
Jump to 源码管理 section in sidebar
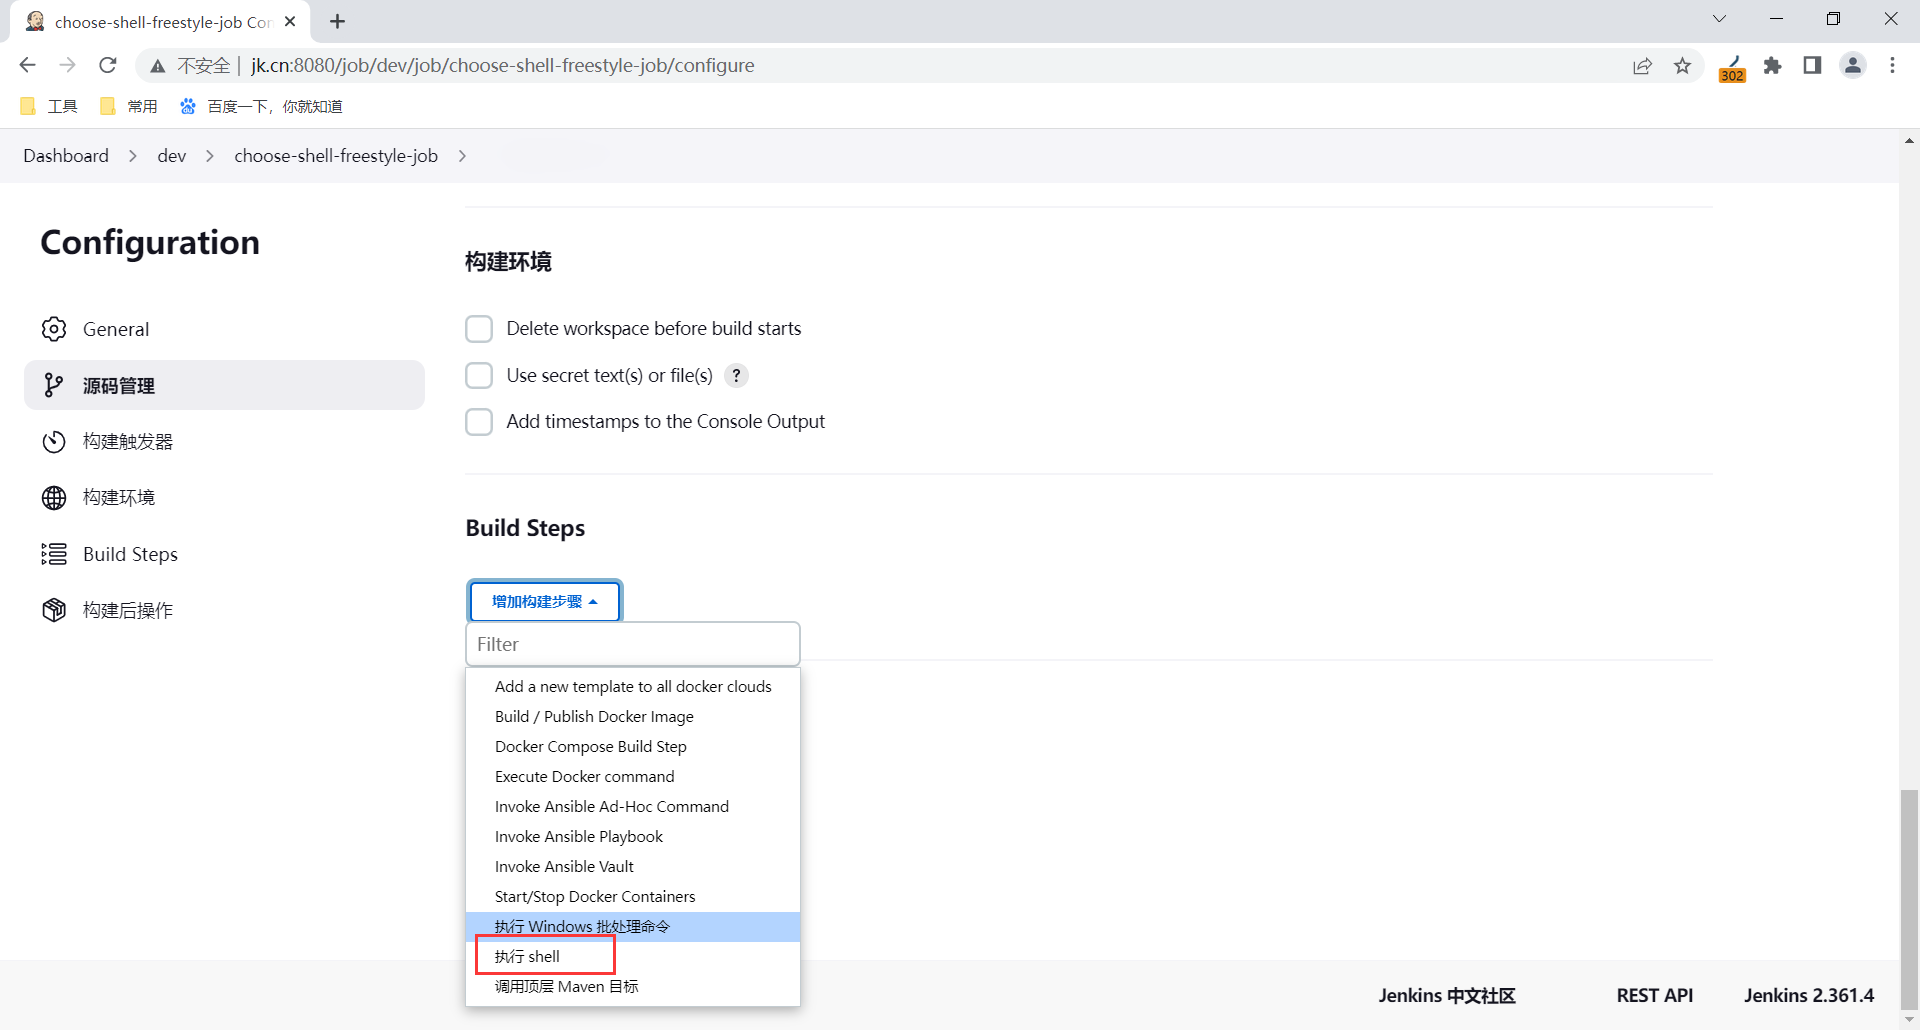(x=224, y=385)
